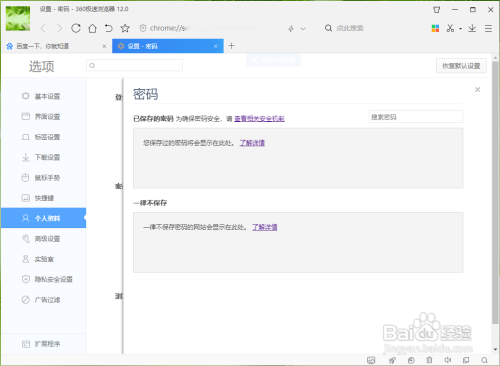Expand the dropdown arrow beside lightning icon

point(303,29)
